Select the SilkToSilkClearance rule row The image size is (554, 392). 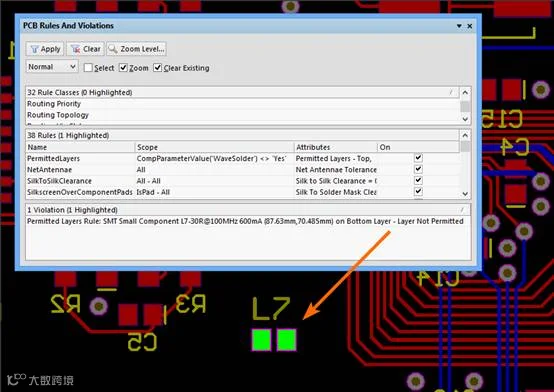pyautogui.click(x=243, y=181)
